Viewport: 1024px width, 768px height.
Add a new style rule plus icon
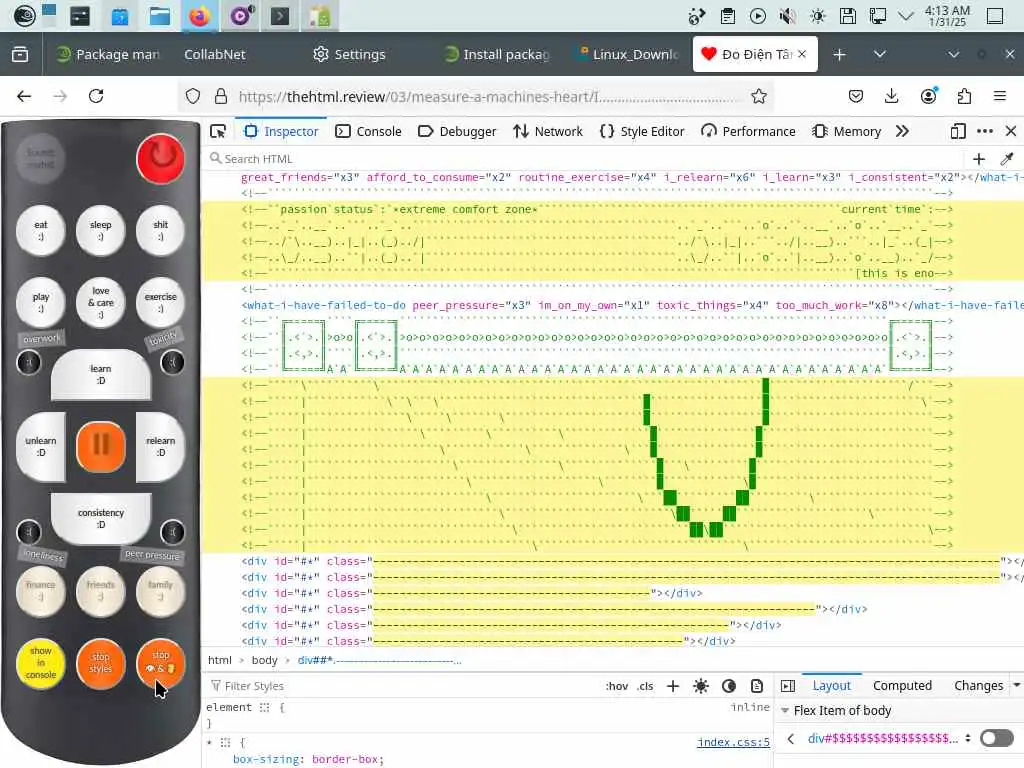(673, 686)
